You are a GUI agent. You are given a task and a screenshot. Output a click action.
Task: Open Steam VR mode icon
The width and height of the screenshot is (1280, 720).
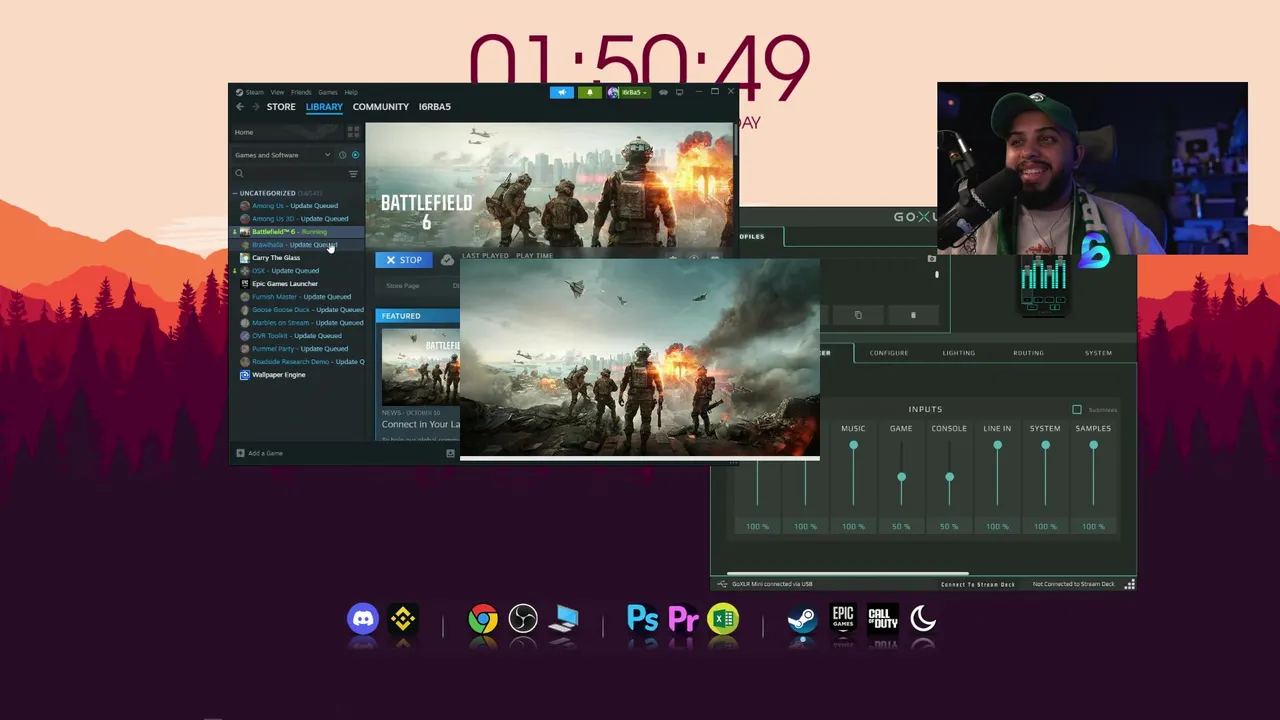point(663,92)
